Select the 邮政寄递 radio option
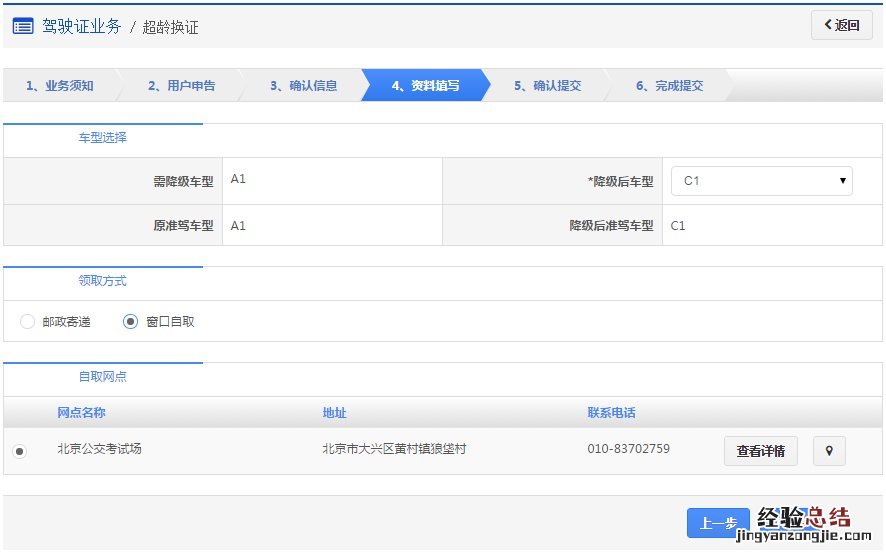This screenshot has height=554, width=886. (x=28, y=322)
